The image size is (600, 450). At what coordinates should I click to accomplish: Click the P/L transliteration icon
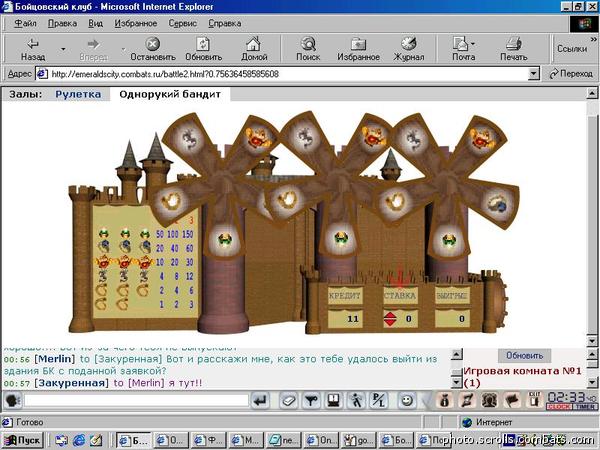[378, 401]
